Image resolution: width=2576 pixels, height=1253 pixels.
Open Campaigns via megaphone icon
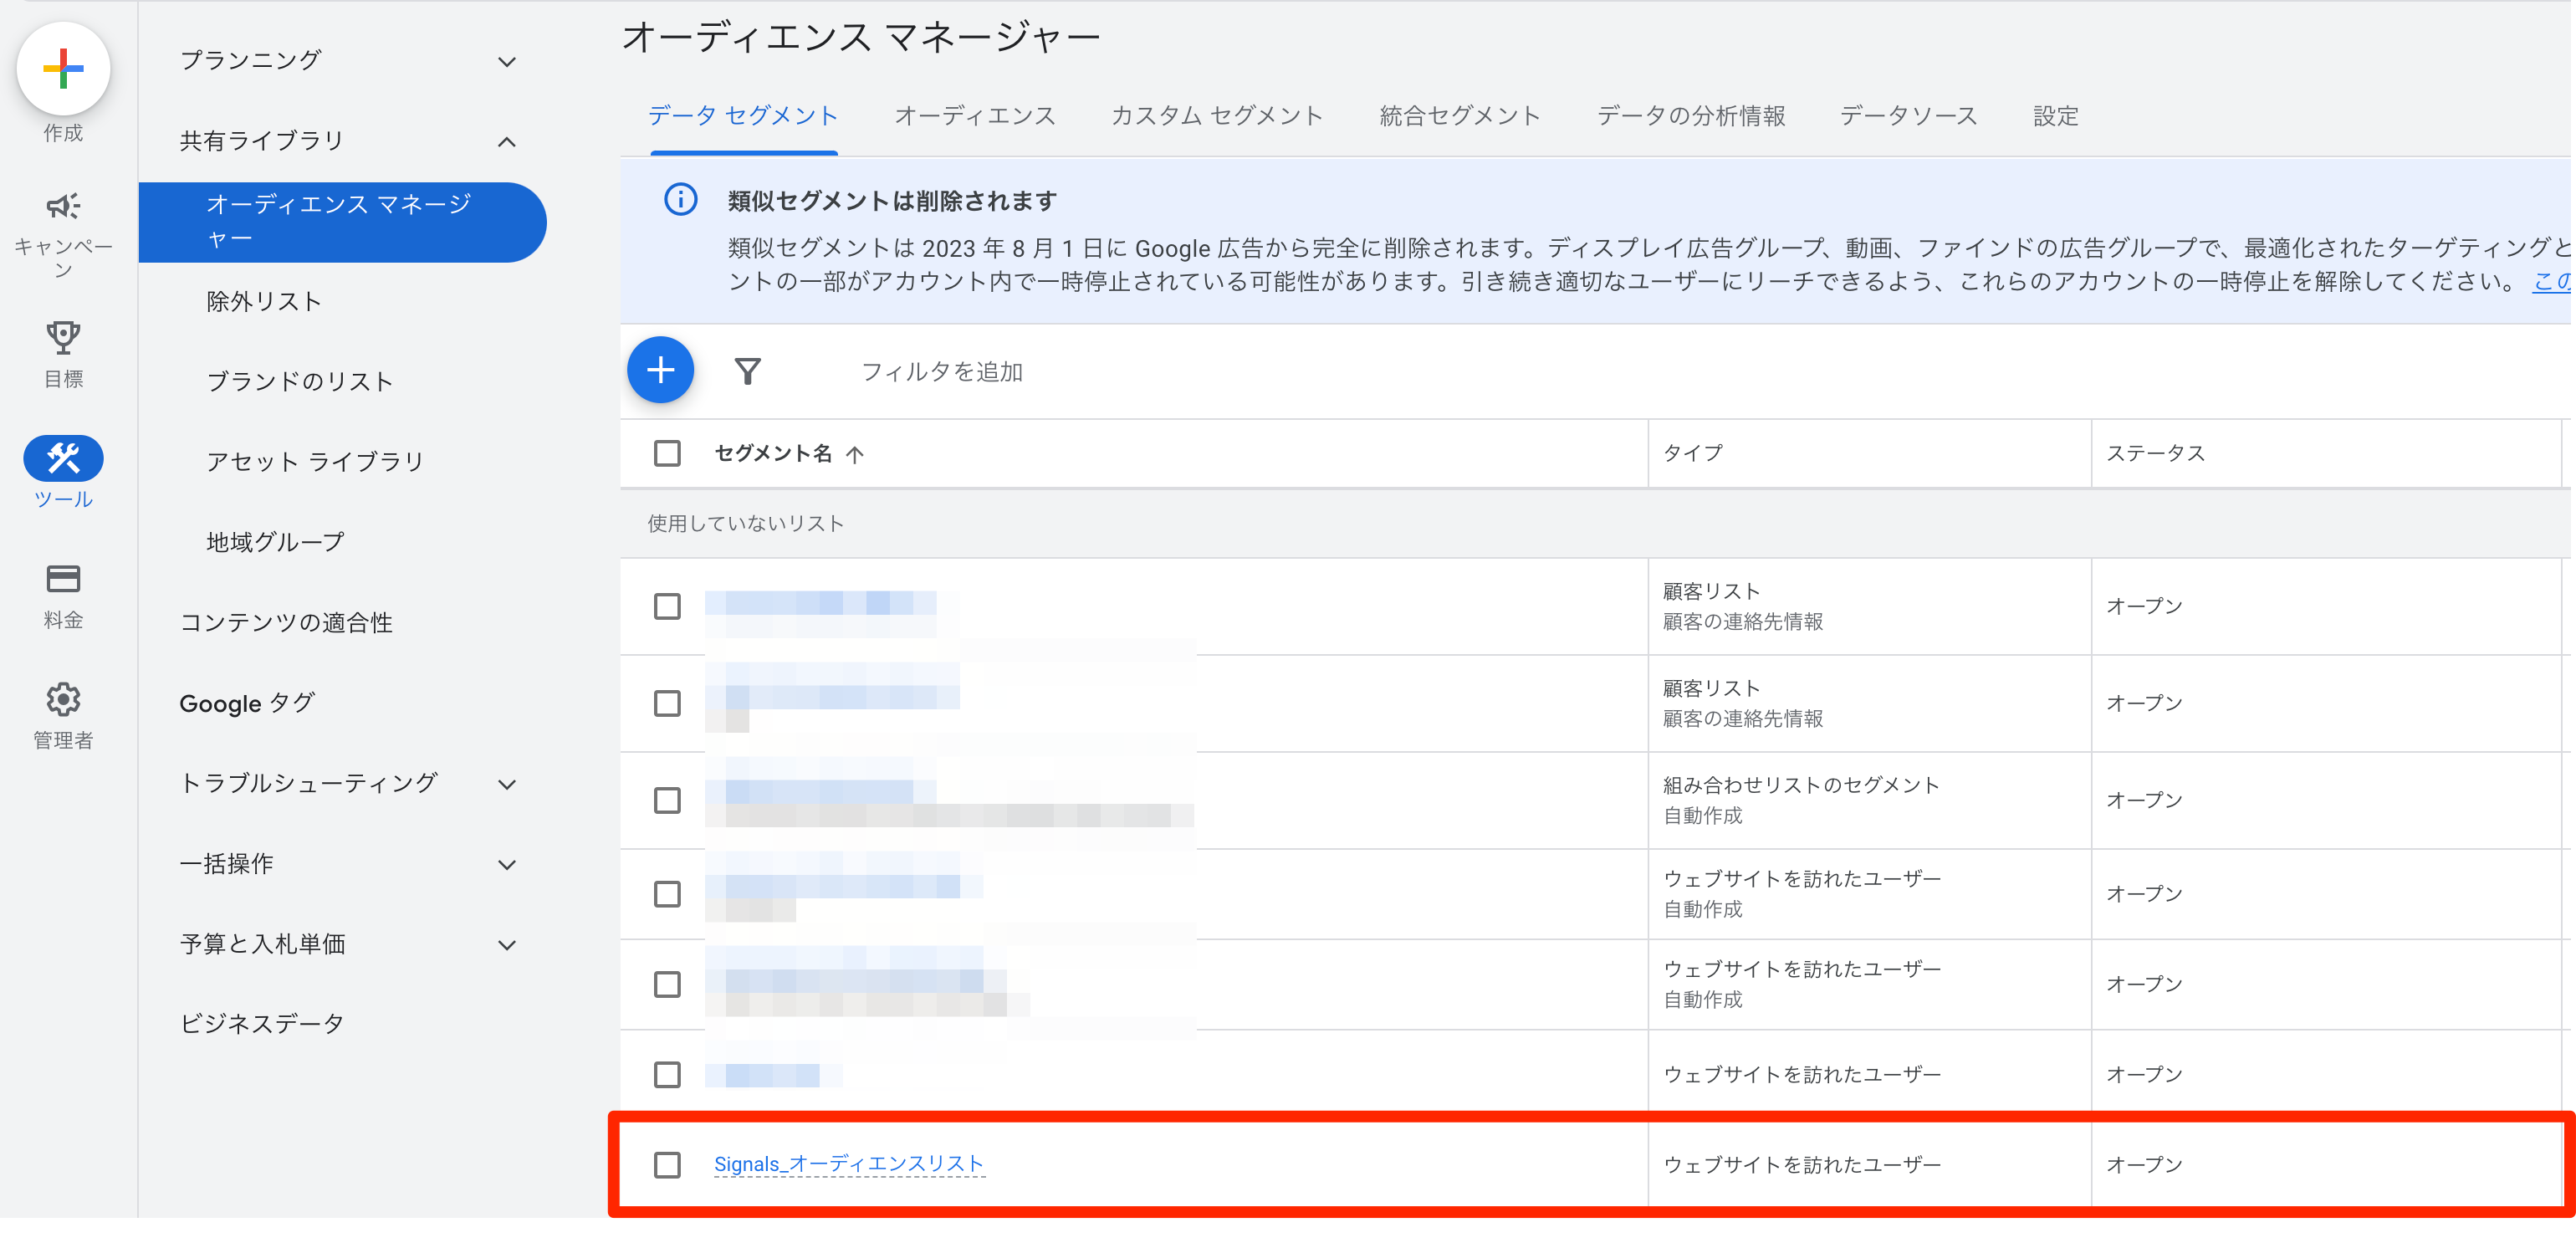[x=63, y=206]
